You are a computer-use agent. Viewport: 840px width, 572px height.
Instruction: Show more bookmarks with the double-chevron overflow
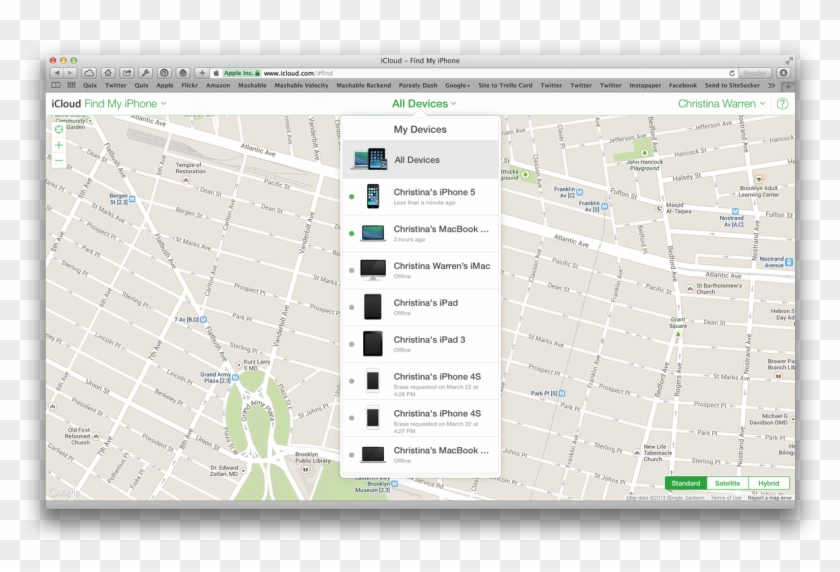[x=771, y=85]
